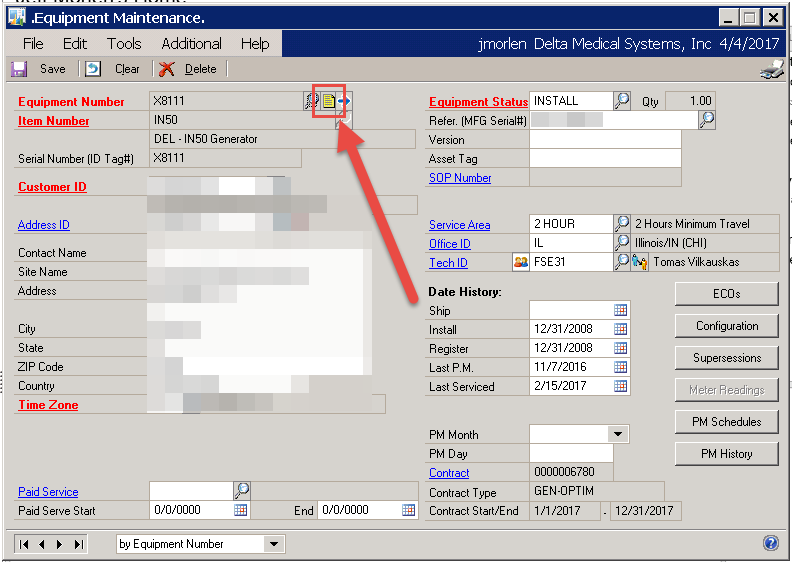
Task: Click the Service Area link
Action: click(x=460, y=225)
